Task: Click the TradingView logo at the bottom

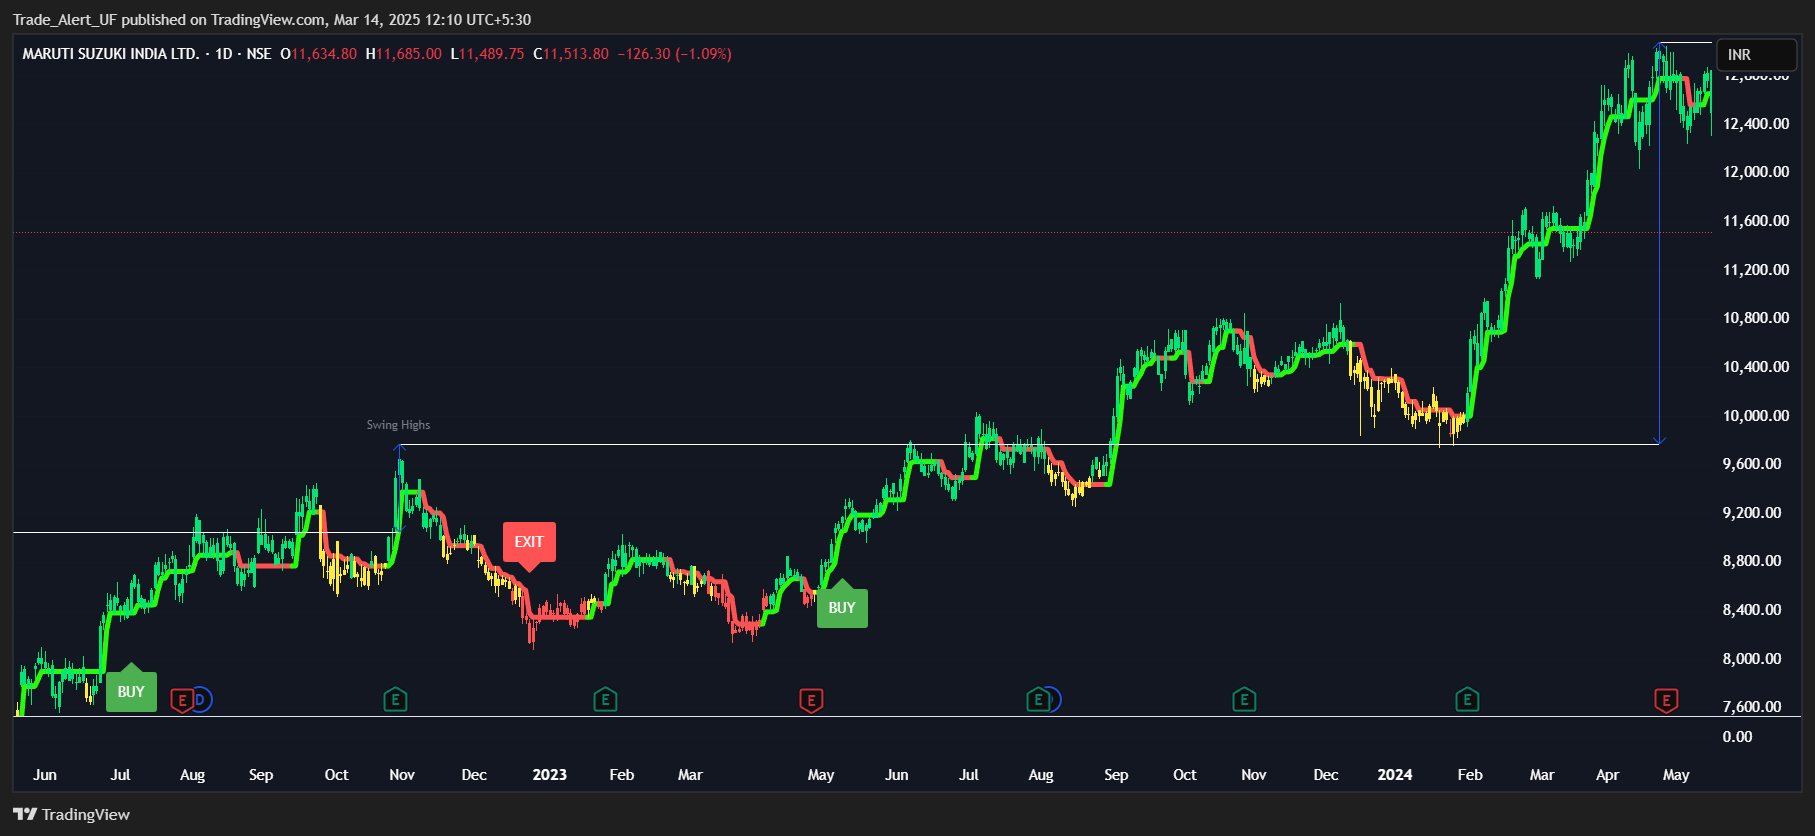Action: click(x=72, y=814)
